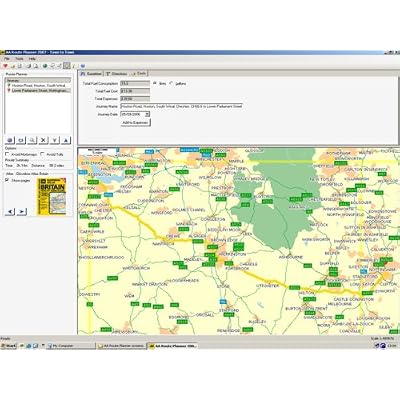Switch to AA Route Planner folder taskbar button
This screenshot has height=400, width=400.
(121, 346)
